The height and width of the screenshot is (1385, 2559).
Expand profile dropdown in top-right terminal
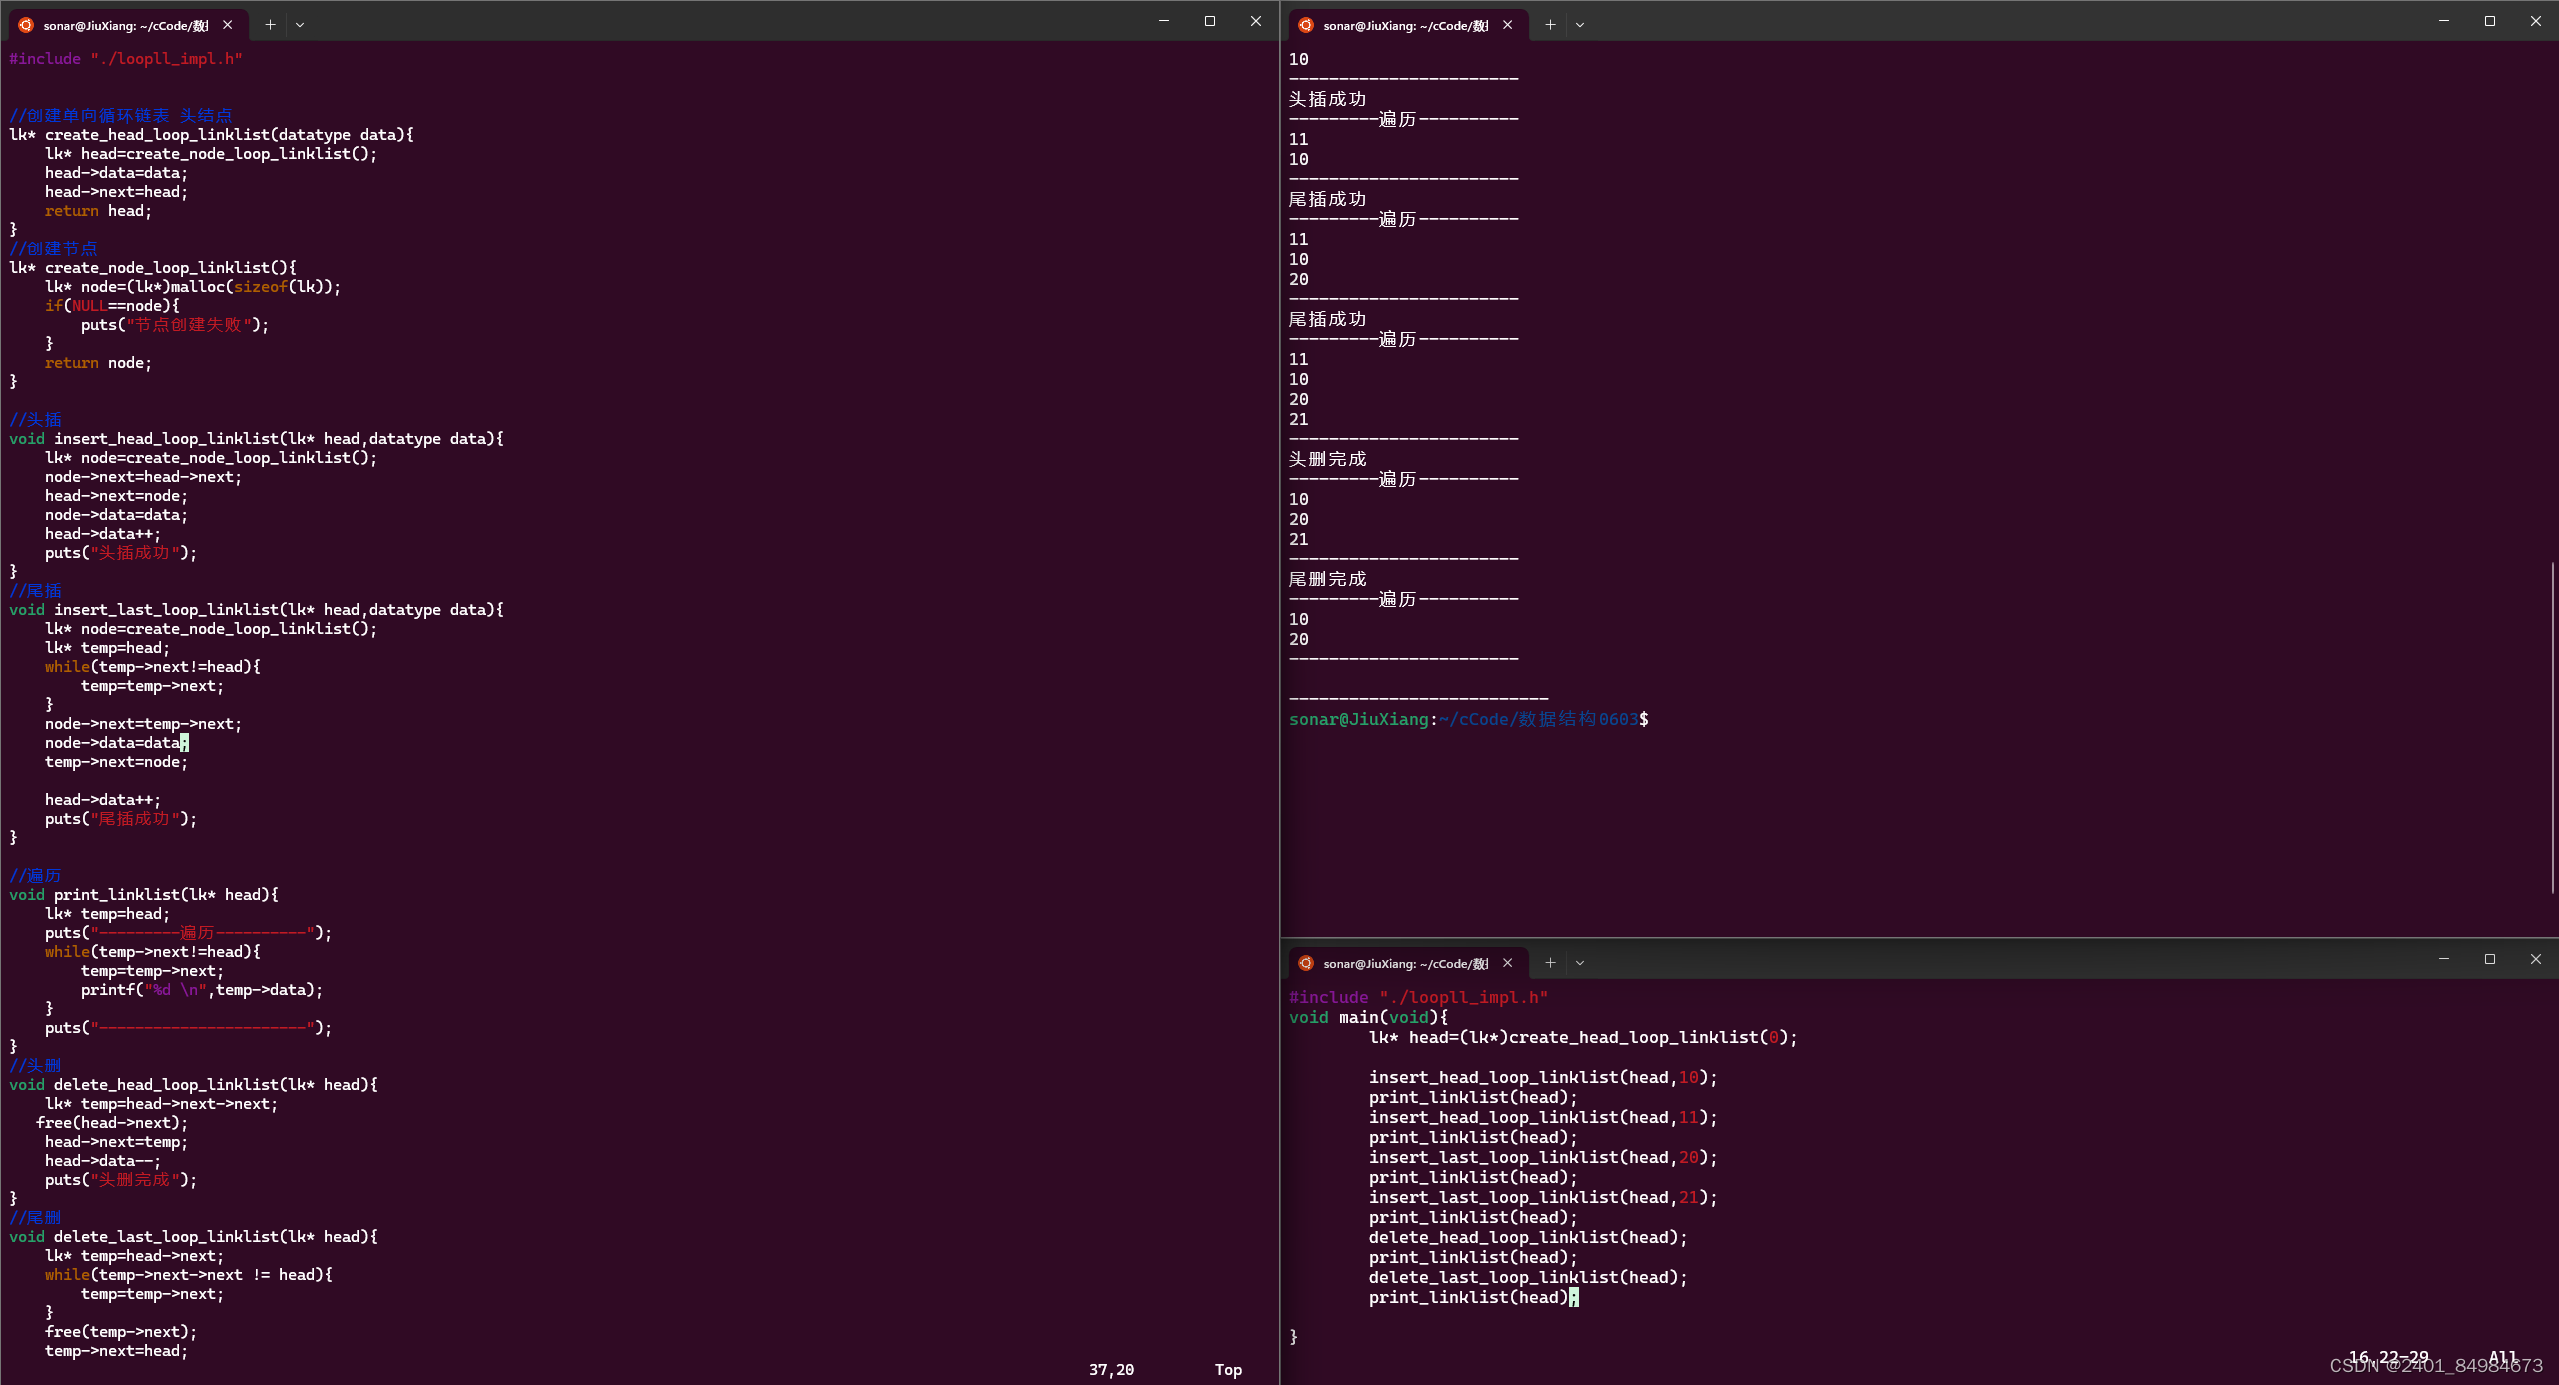[x=1580, y=25]
